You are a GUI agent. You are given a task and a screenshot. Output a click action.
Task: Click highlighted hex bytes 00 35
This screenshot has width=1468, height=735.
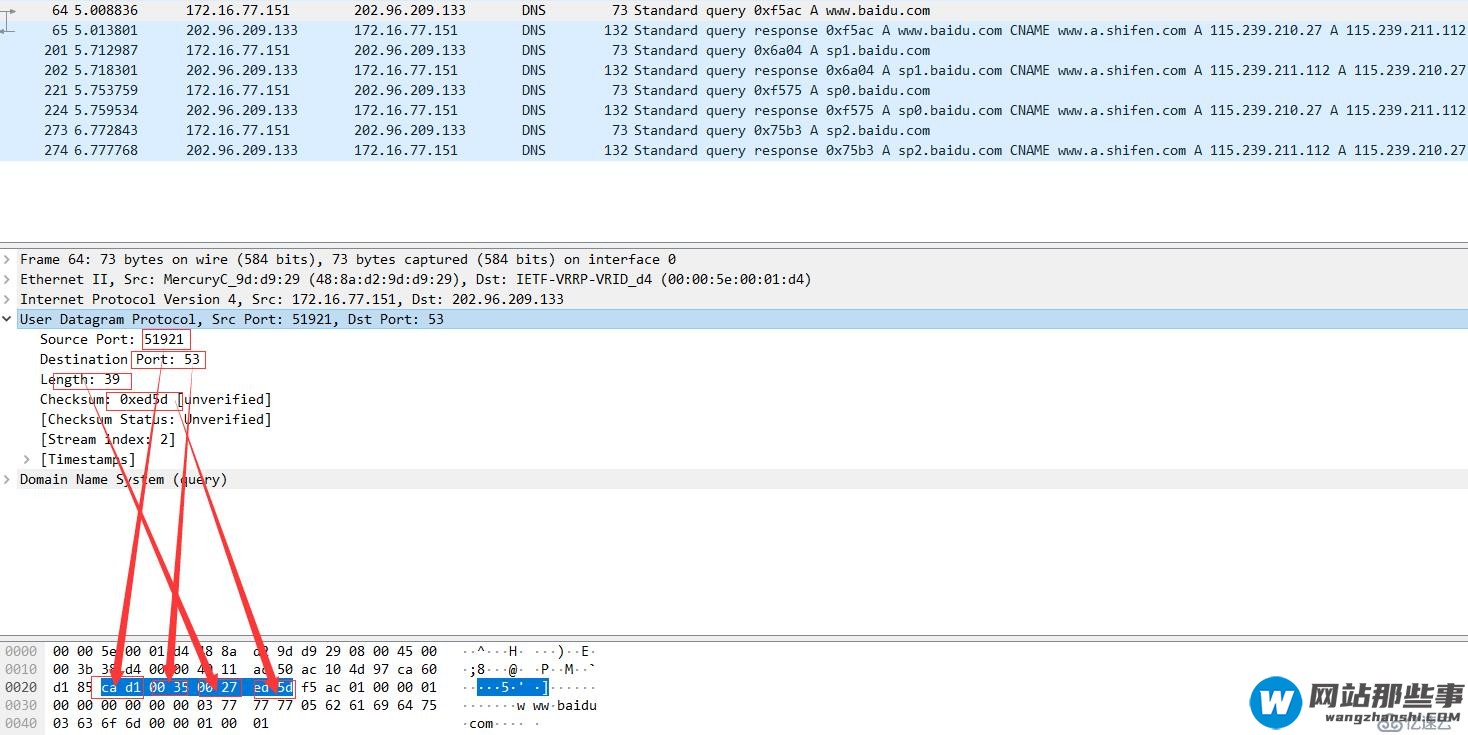(x=170, y=687)
